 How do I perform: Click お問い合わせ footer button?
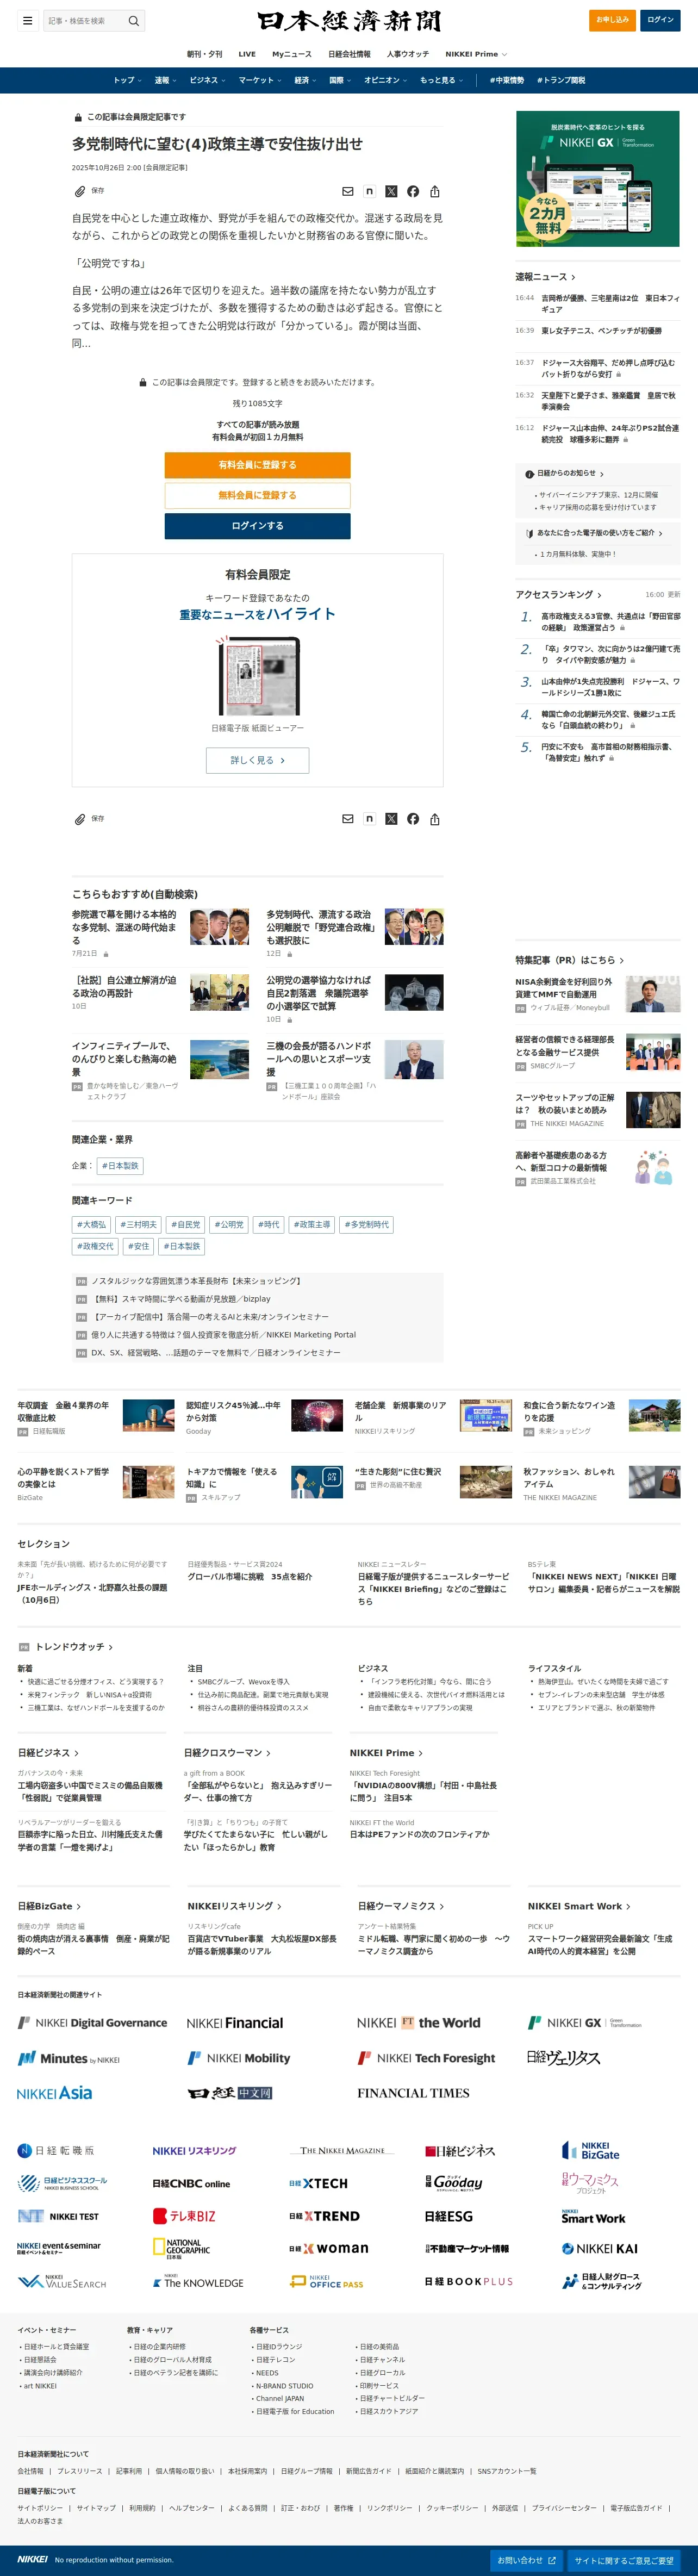click(527, 2560)
